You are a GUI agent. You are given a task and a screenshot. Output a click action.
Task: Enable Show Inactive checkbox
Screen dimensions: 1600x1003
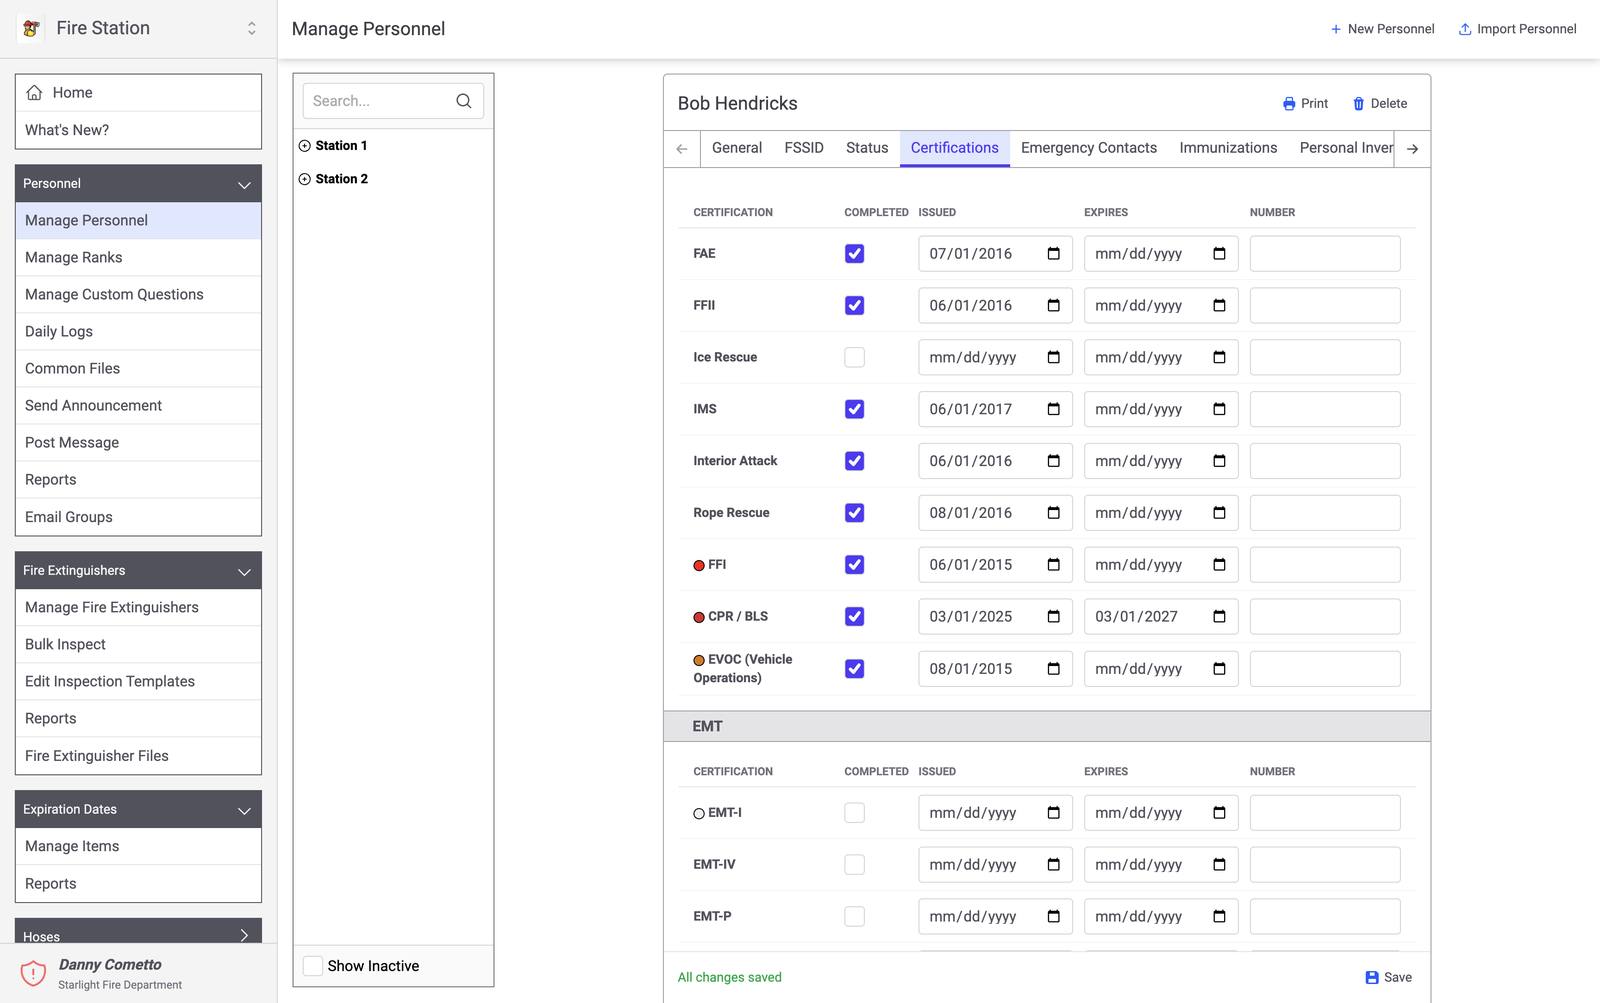coord(313,966)
